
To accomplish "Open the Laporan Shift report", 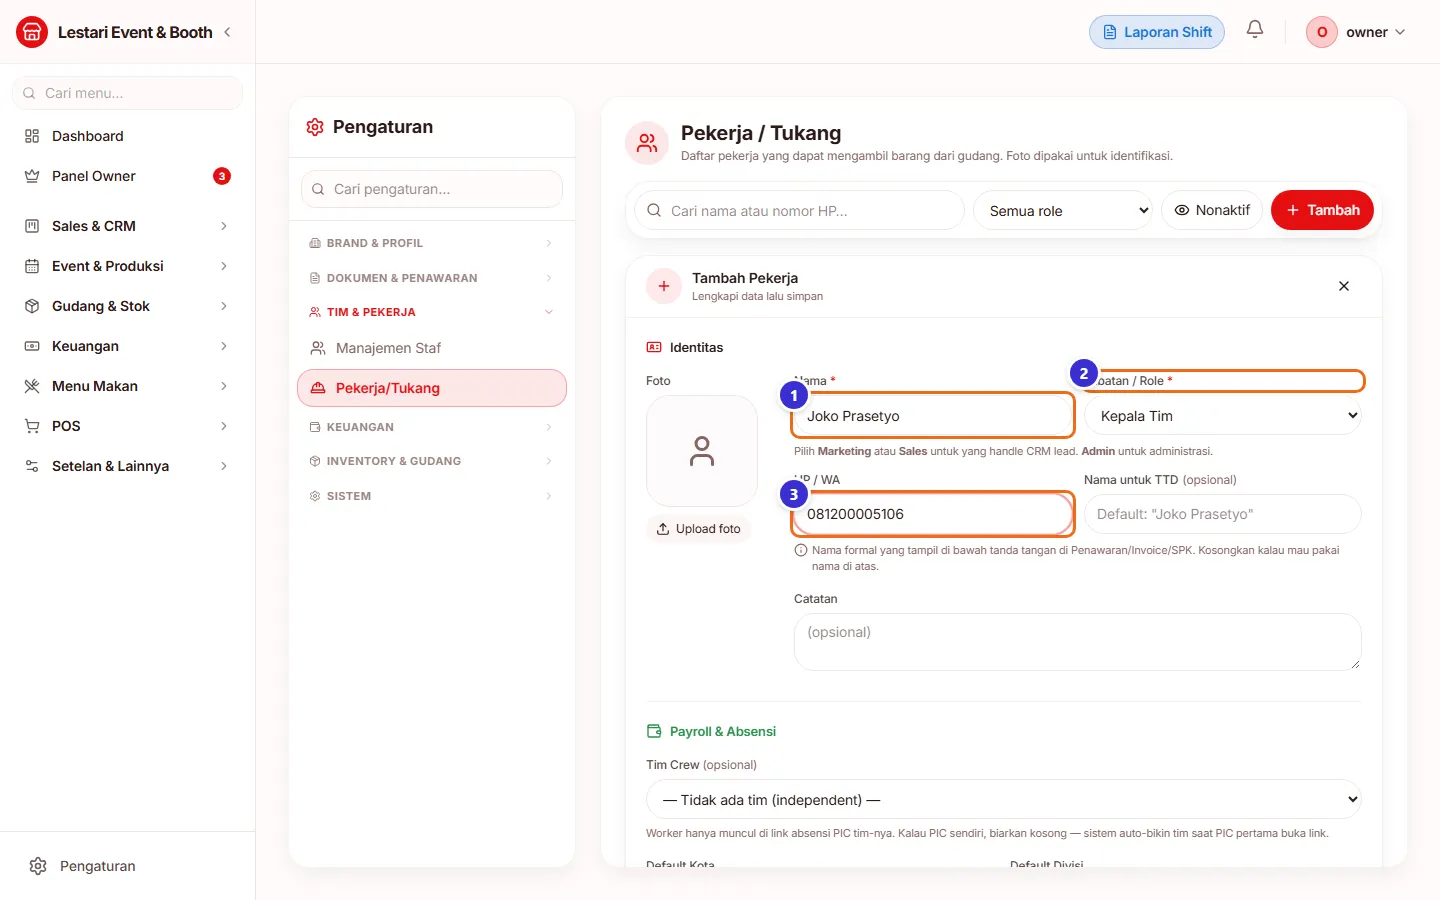I will [x=1157, y=32].
